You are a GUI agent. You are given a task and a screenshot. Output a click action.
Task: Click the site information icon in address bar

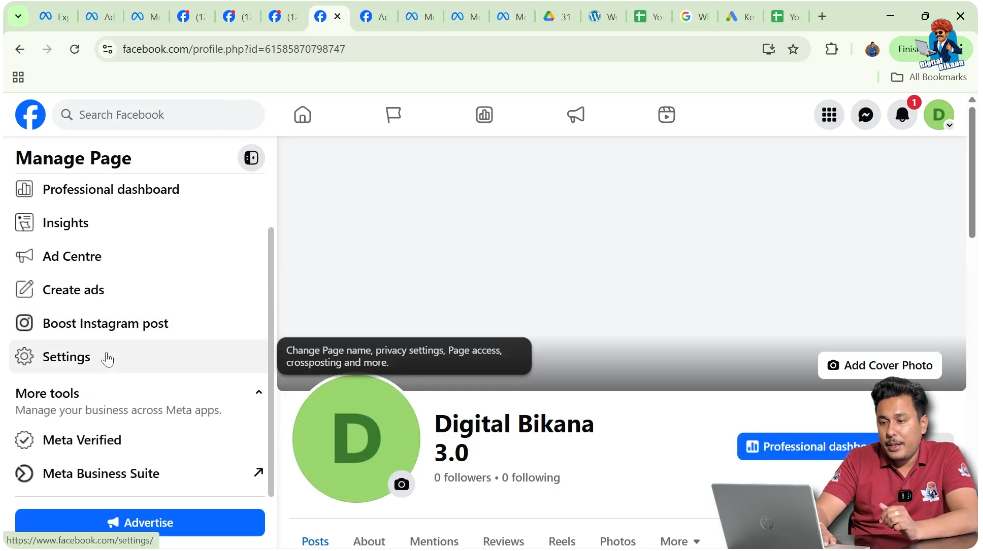[x=108, y=49]
